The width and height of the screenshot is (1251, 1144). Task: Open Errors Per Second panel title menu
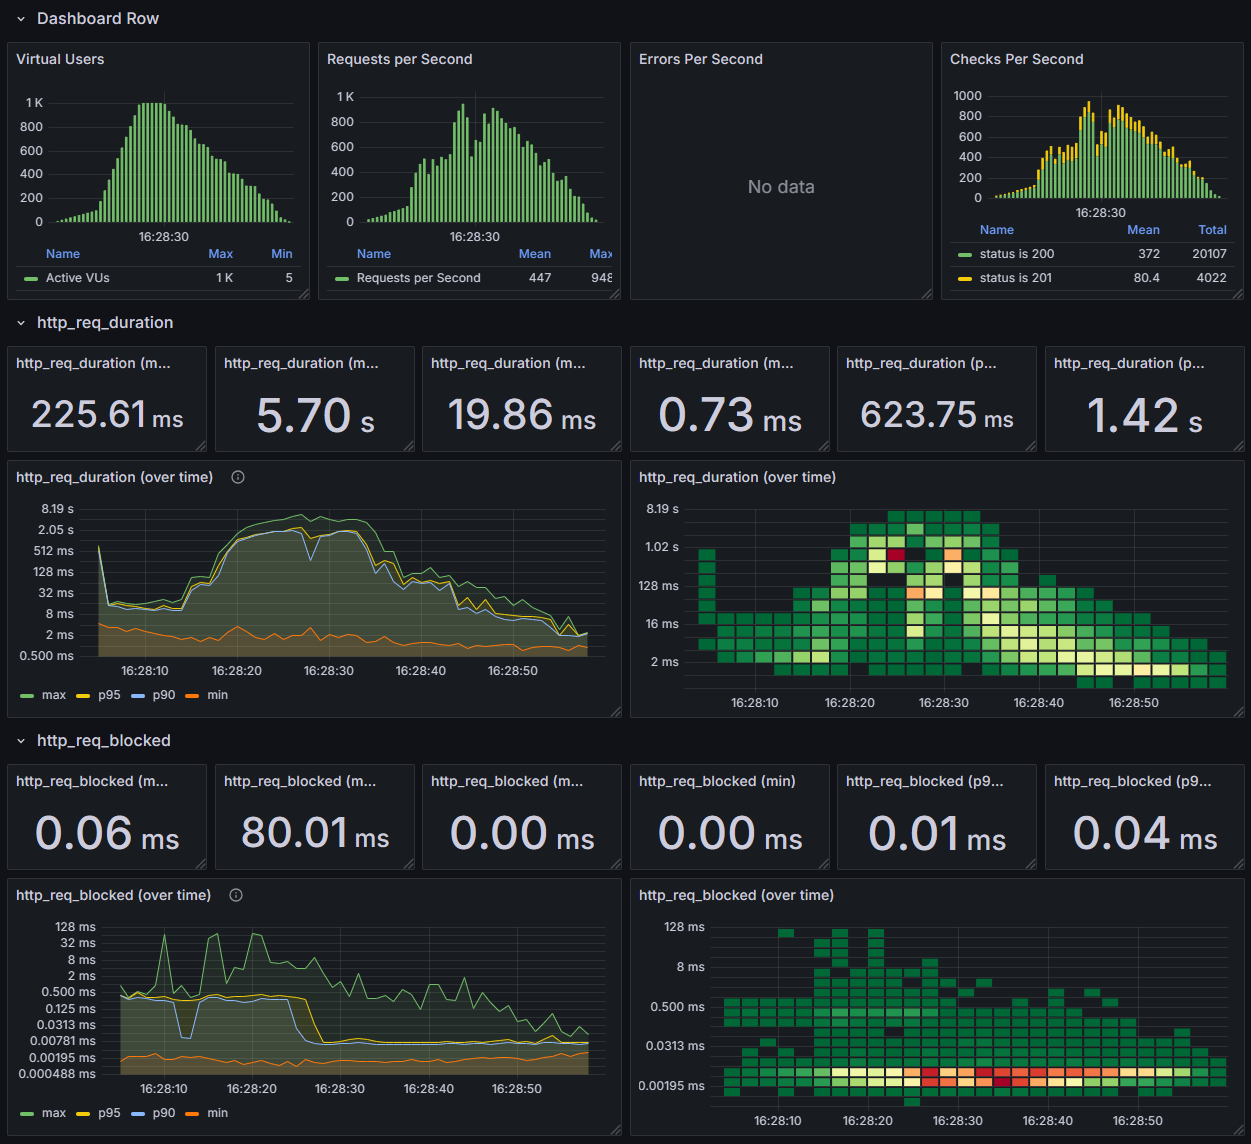(701, 59)
